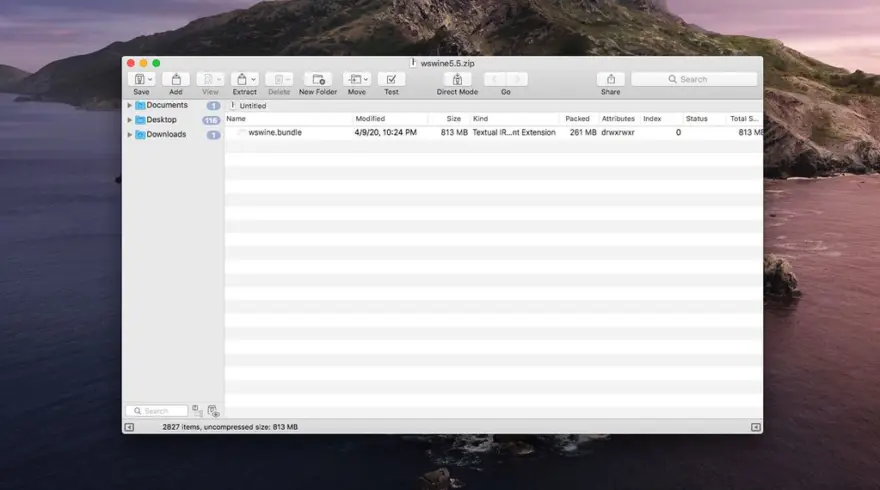
Task: Click the Downloads item count badge
Action: click(213, 135)
